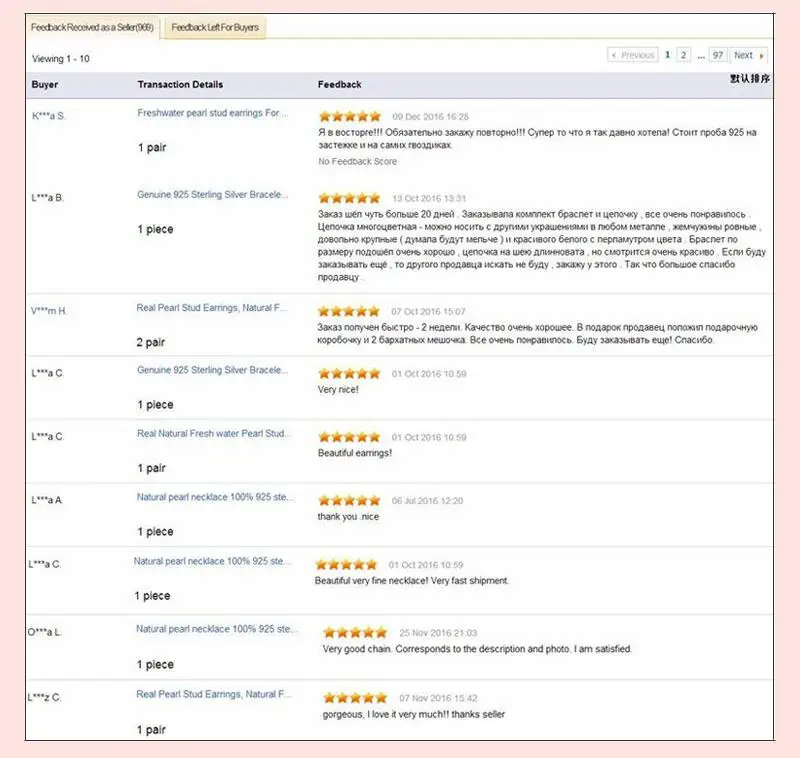Screen dimensions: 800x758
Task: Click date '07 Nov 2016 15:42'
Action: [438, 698]
